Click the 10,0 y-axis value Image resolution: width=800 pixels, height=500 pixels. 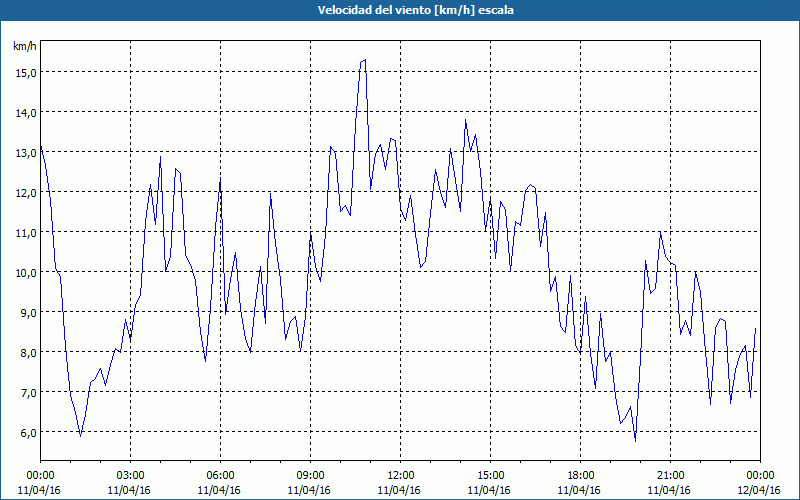pyautogui.click(x=26, y=273)
